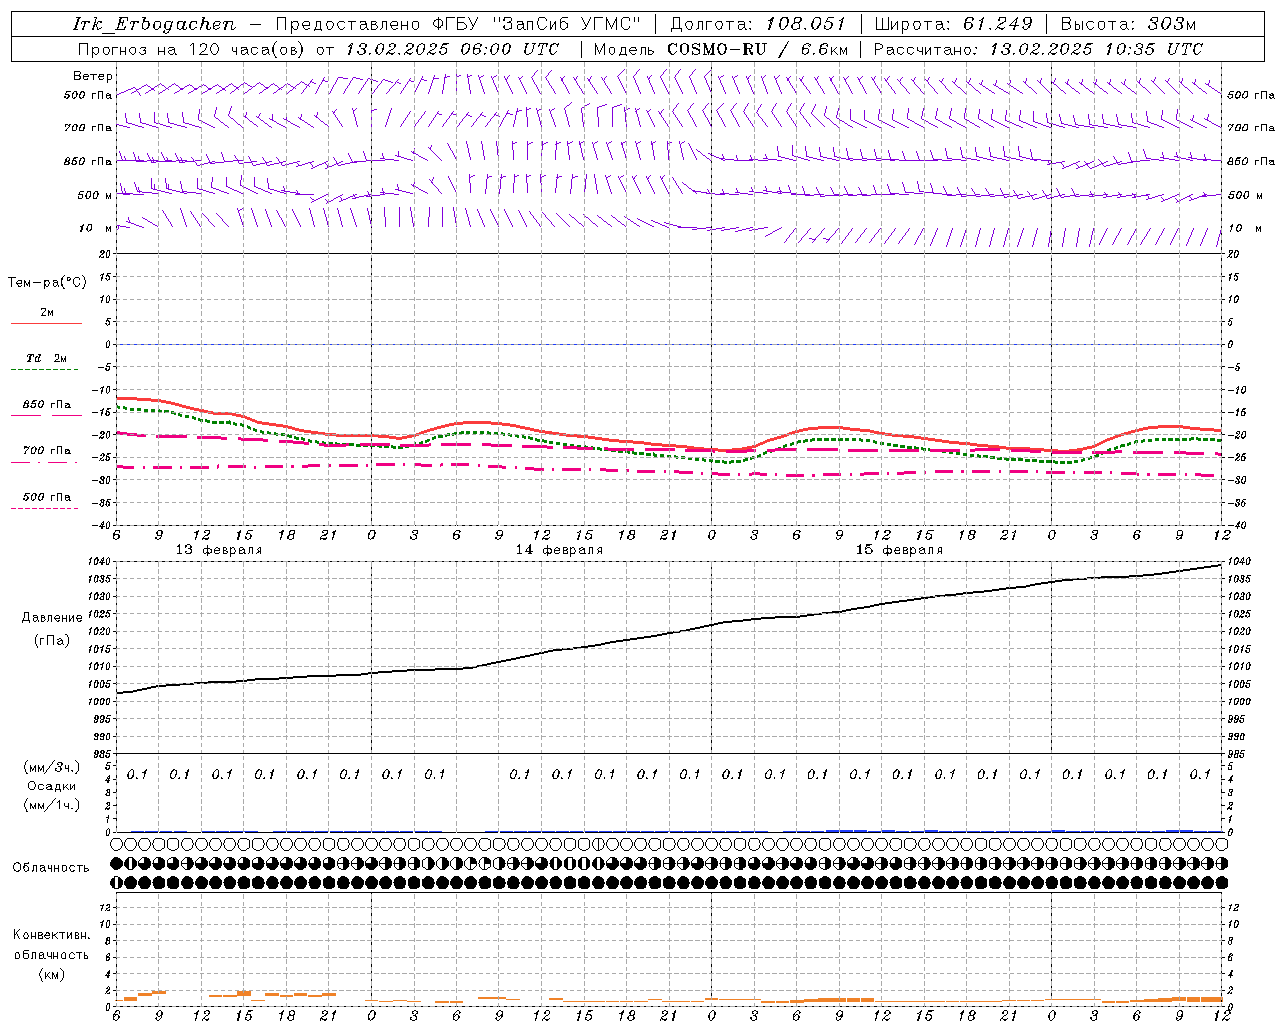The height and width of the screenshot is (1024, 1280).
Task: Click the 500 гПа temperature legend entry
Action: click(x=46, y=497)
